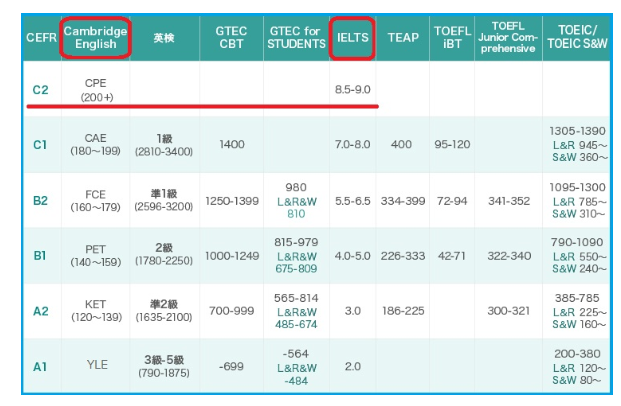The image size is (621, 406).
Task: Click the CPE (200+) cell
Action: tap(96, 90)
